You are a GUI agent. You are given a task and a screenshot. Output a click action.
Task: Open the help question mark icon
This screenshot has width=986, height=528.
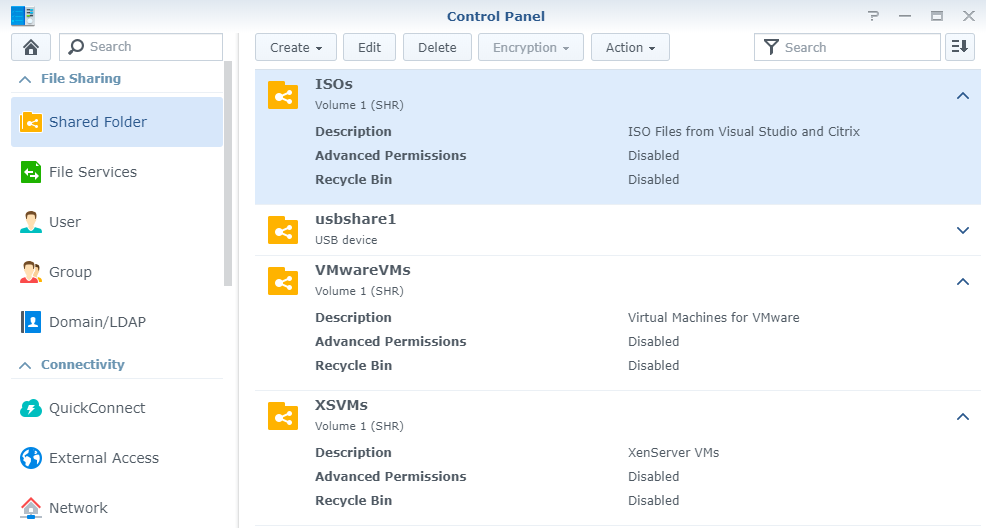click(874, 16)
